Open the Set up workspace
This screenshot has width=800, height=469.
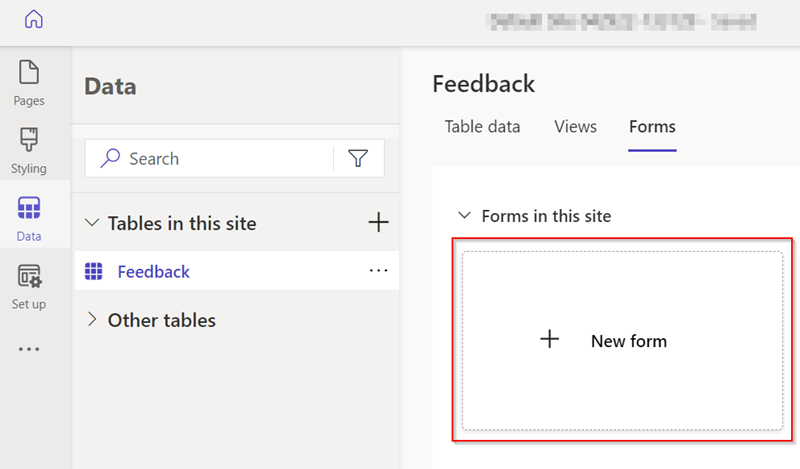click(29, 286)
